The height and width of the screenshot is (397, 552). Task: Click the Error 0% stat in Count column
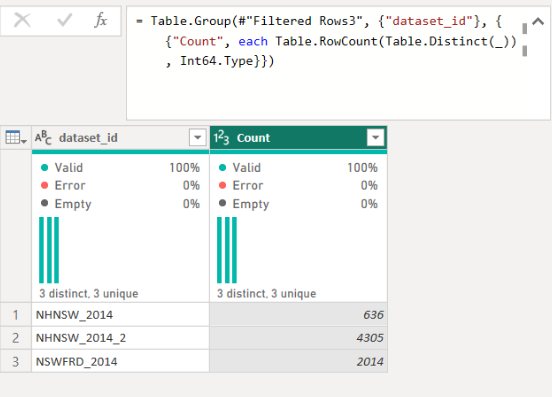(298, 185)
